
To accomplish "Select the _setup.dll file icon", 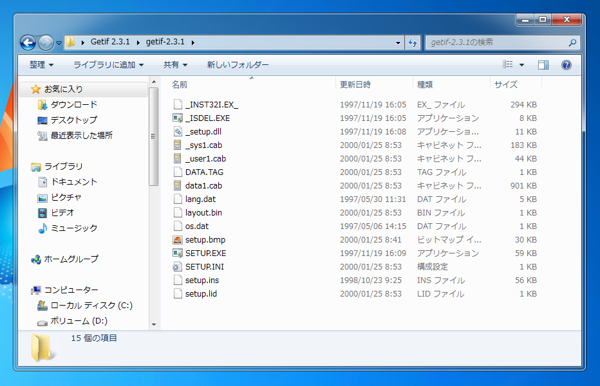I will click(x=178, y=132).
